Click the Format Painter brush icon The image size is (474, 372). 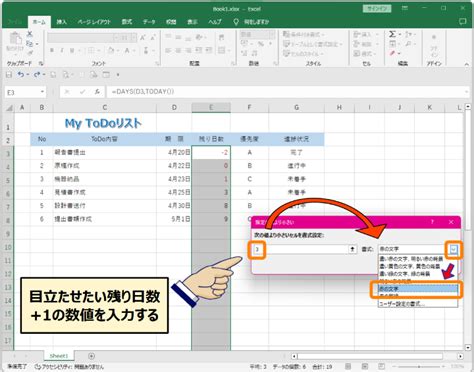pos(30,52)
